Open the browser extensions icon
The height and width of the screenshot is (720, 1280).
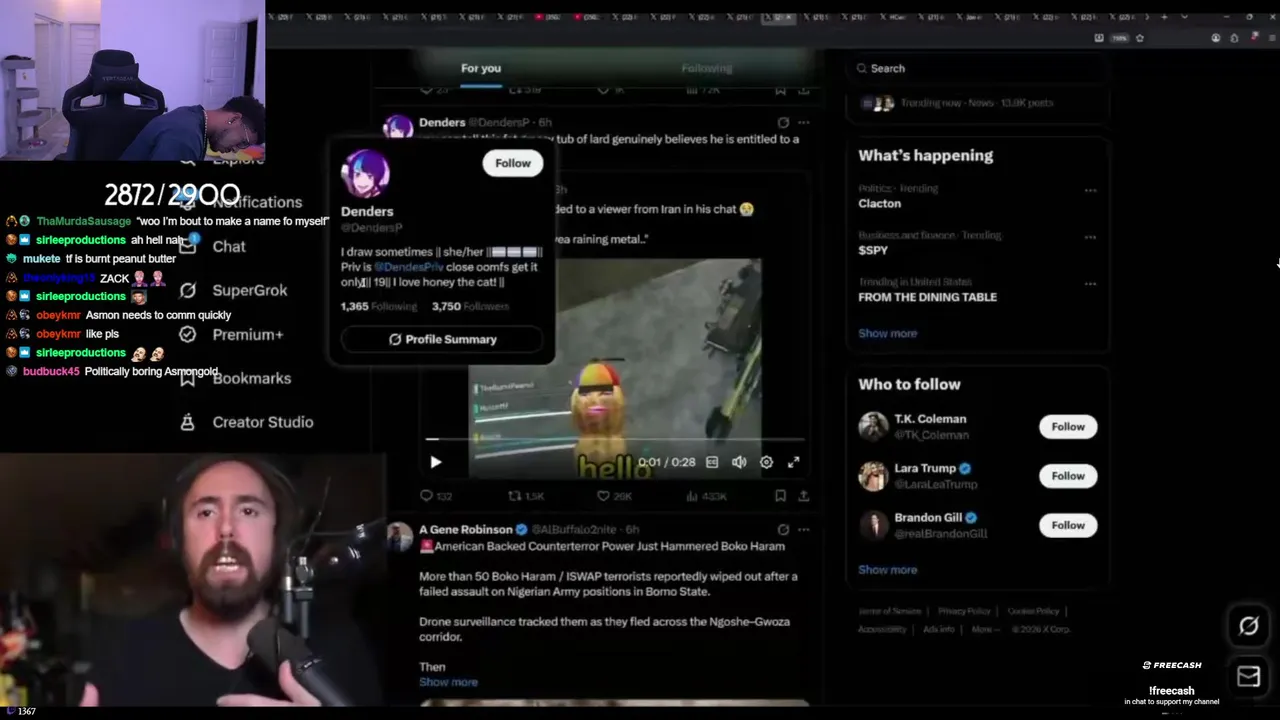point(1234,38)
